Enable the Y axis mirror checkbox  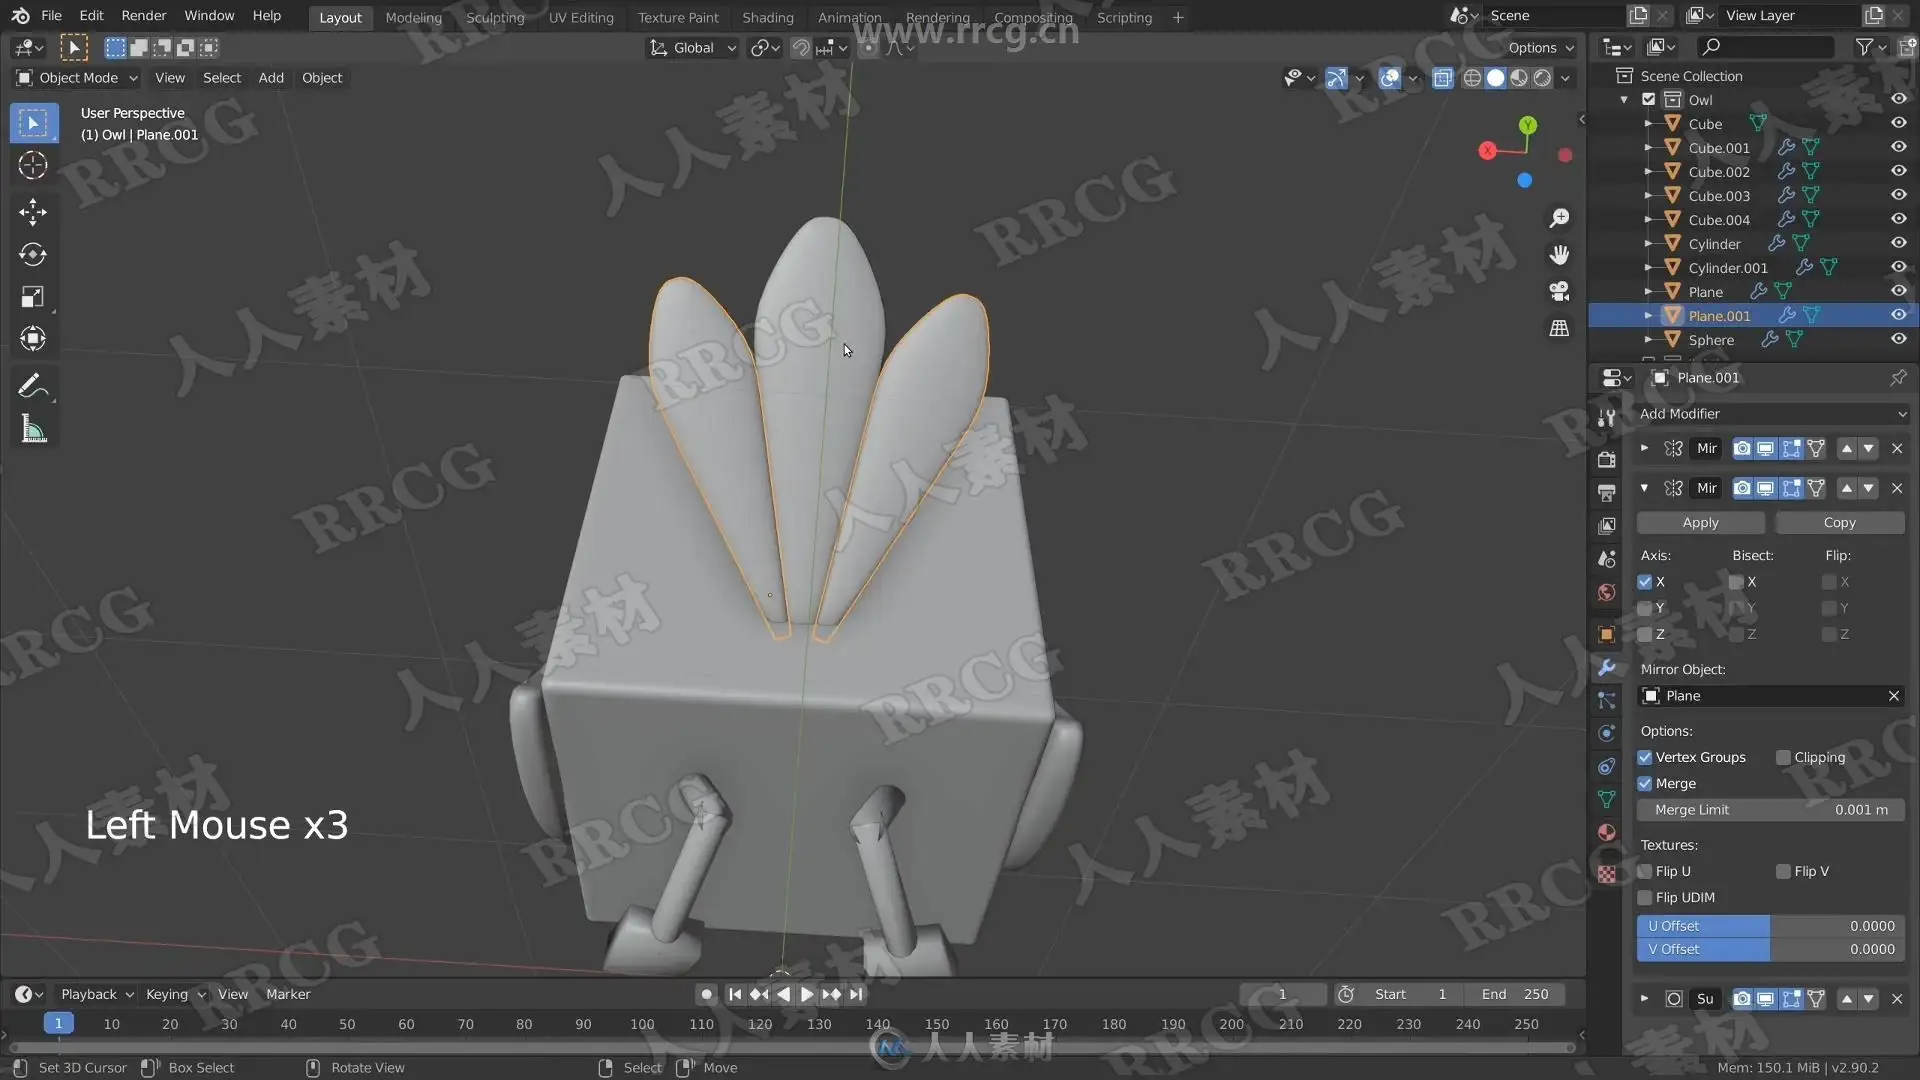point(1645,608)
